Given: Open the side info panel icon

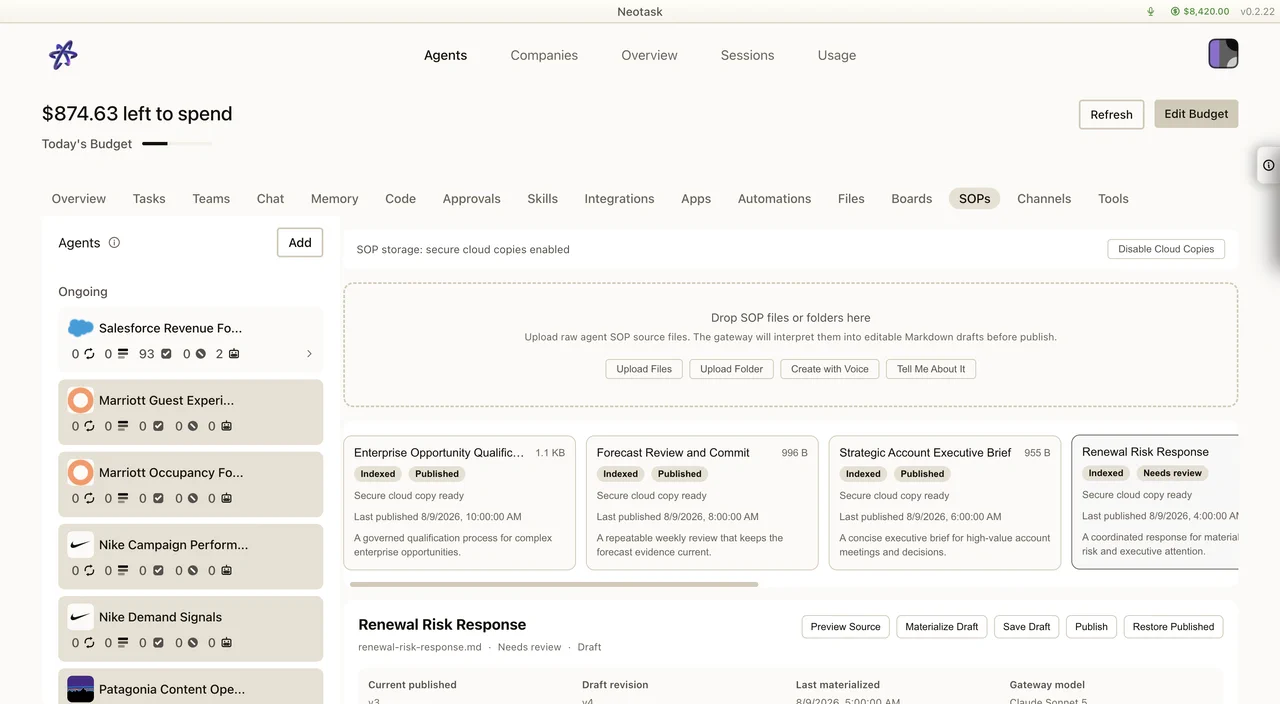Looking at the screenshot, I should (1269, 165).
